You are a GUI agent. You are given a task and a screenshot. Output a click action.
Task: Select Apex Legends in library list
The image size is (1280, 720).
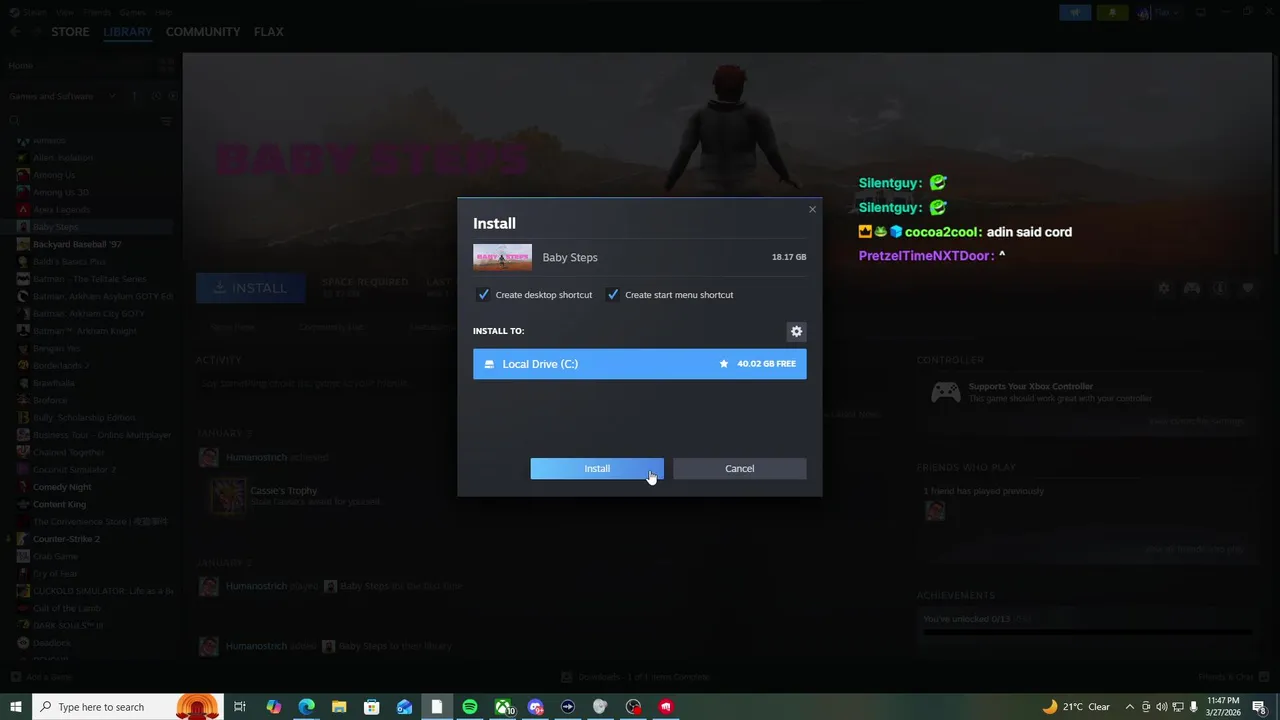click(x=61, y=209)
